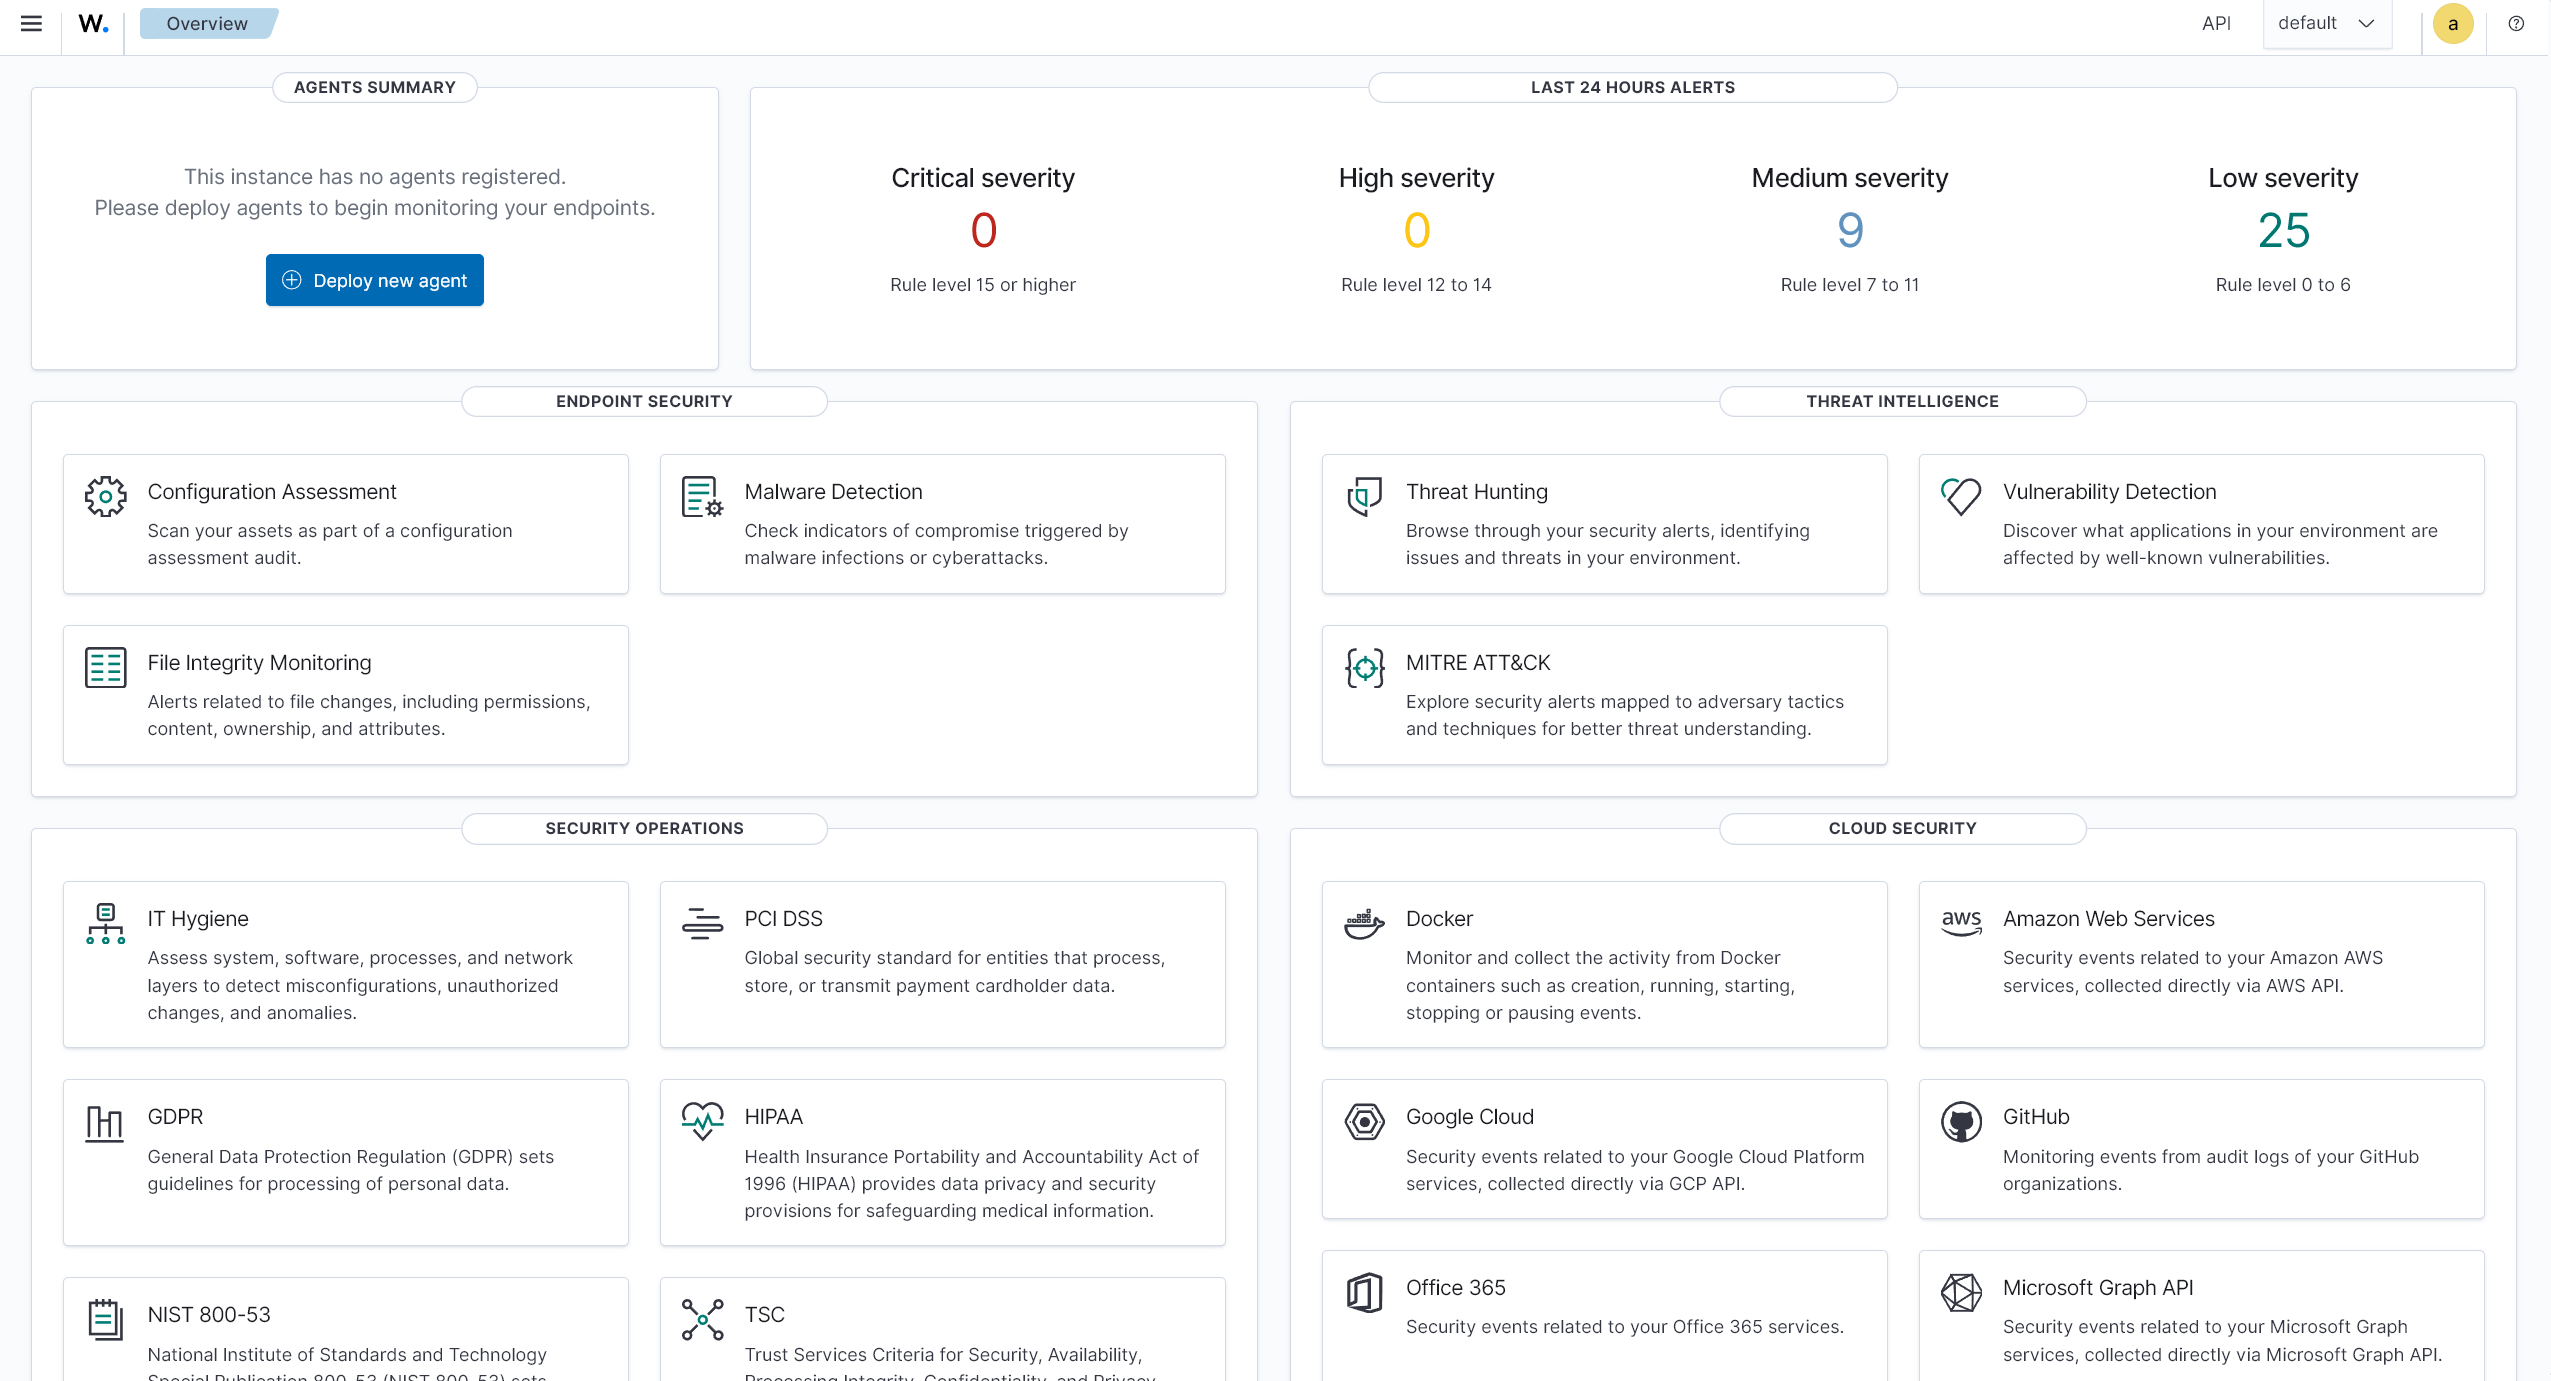
Task: Click the AGENTS SUMMARY heading
Action: [374, 87]
